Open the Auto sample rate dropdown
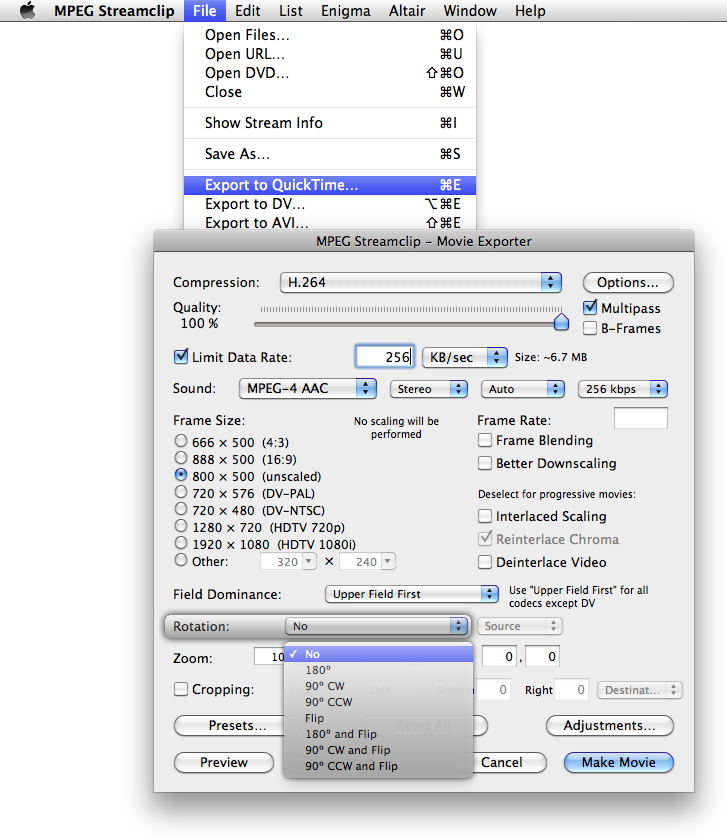Viewport: 727px width, 840px height. (522, 389)
